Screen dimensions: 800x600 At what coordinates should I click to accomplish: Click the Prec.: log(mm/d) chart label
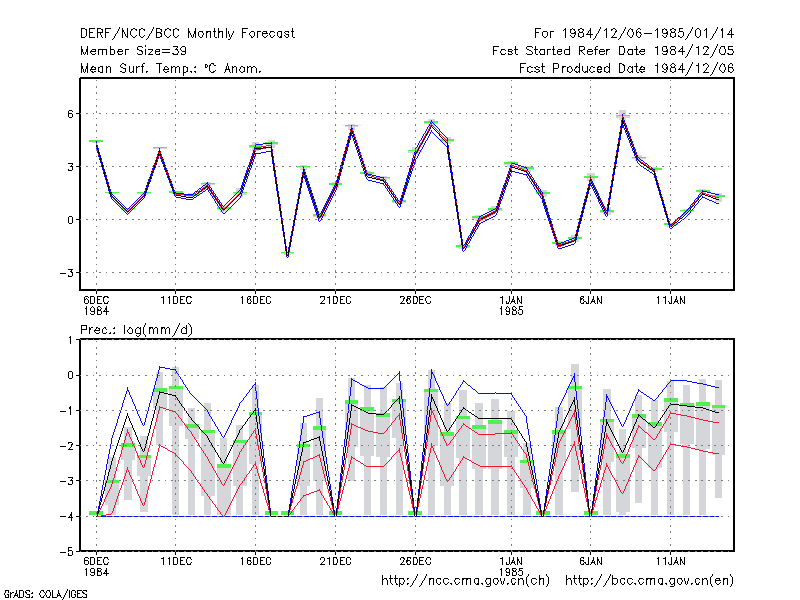click(x=136, y=330)
